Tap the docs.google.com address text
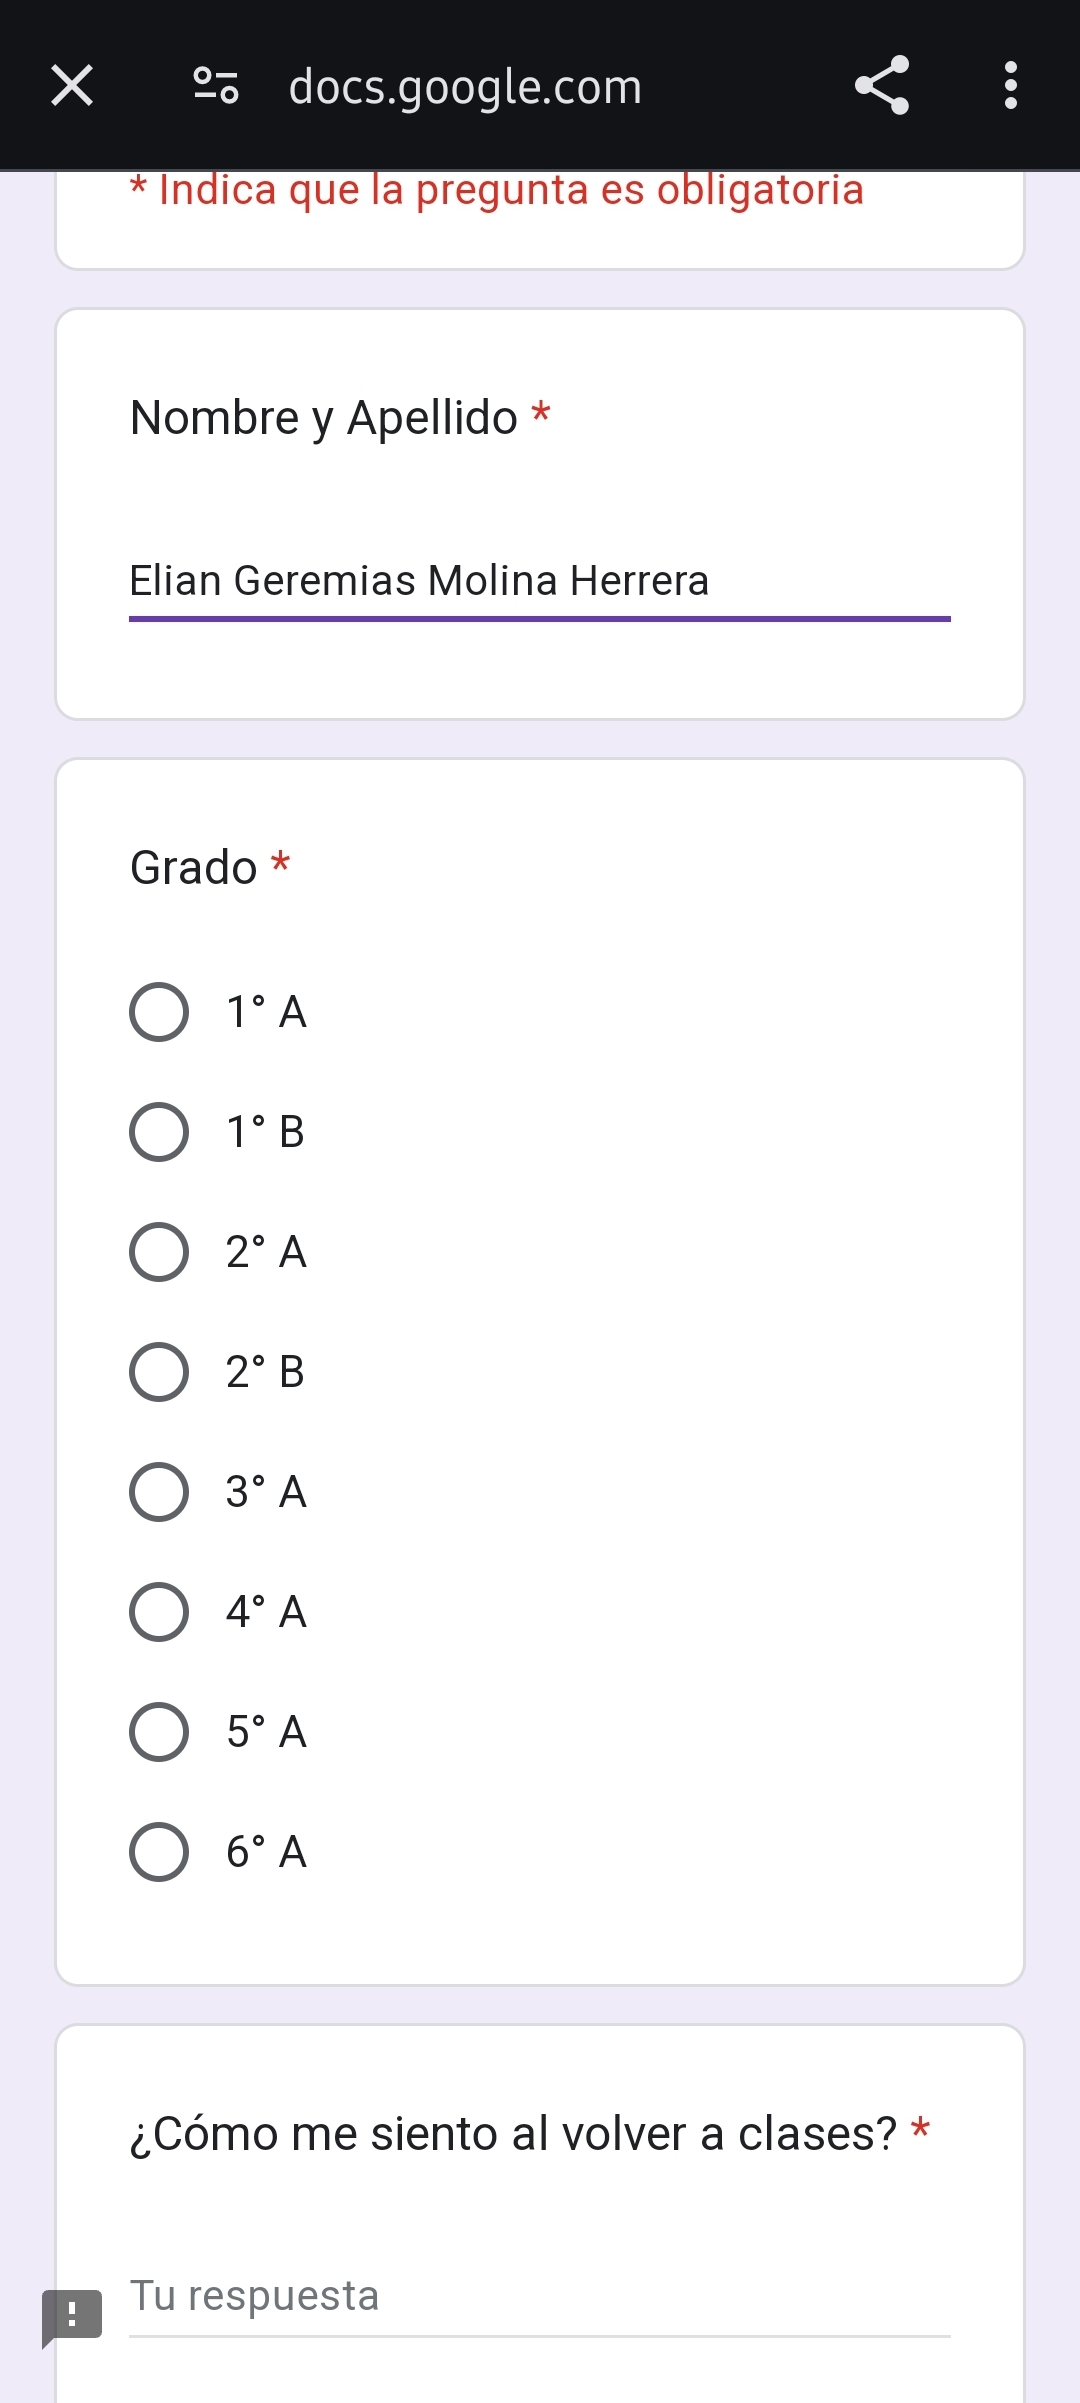Screen dimensions: 1080x2403 (465, 87)
